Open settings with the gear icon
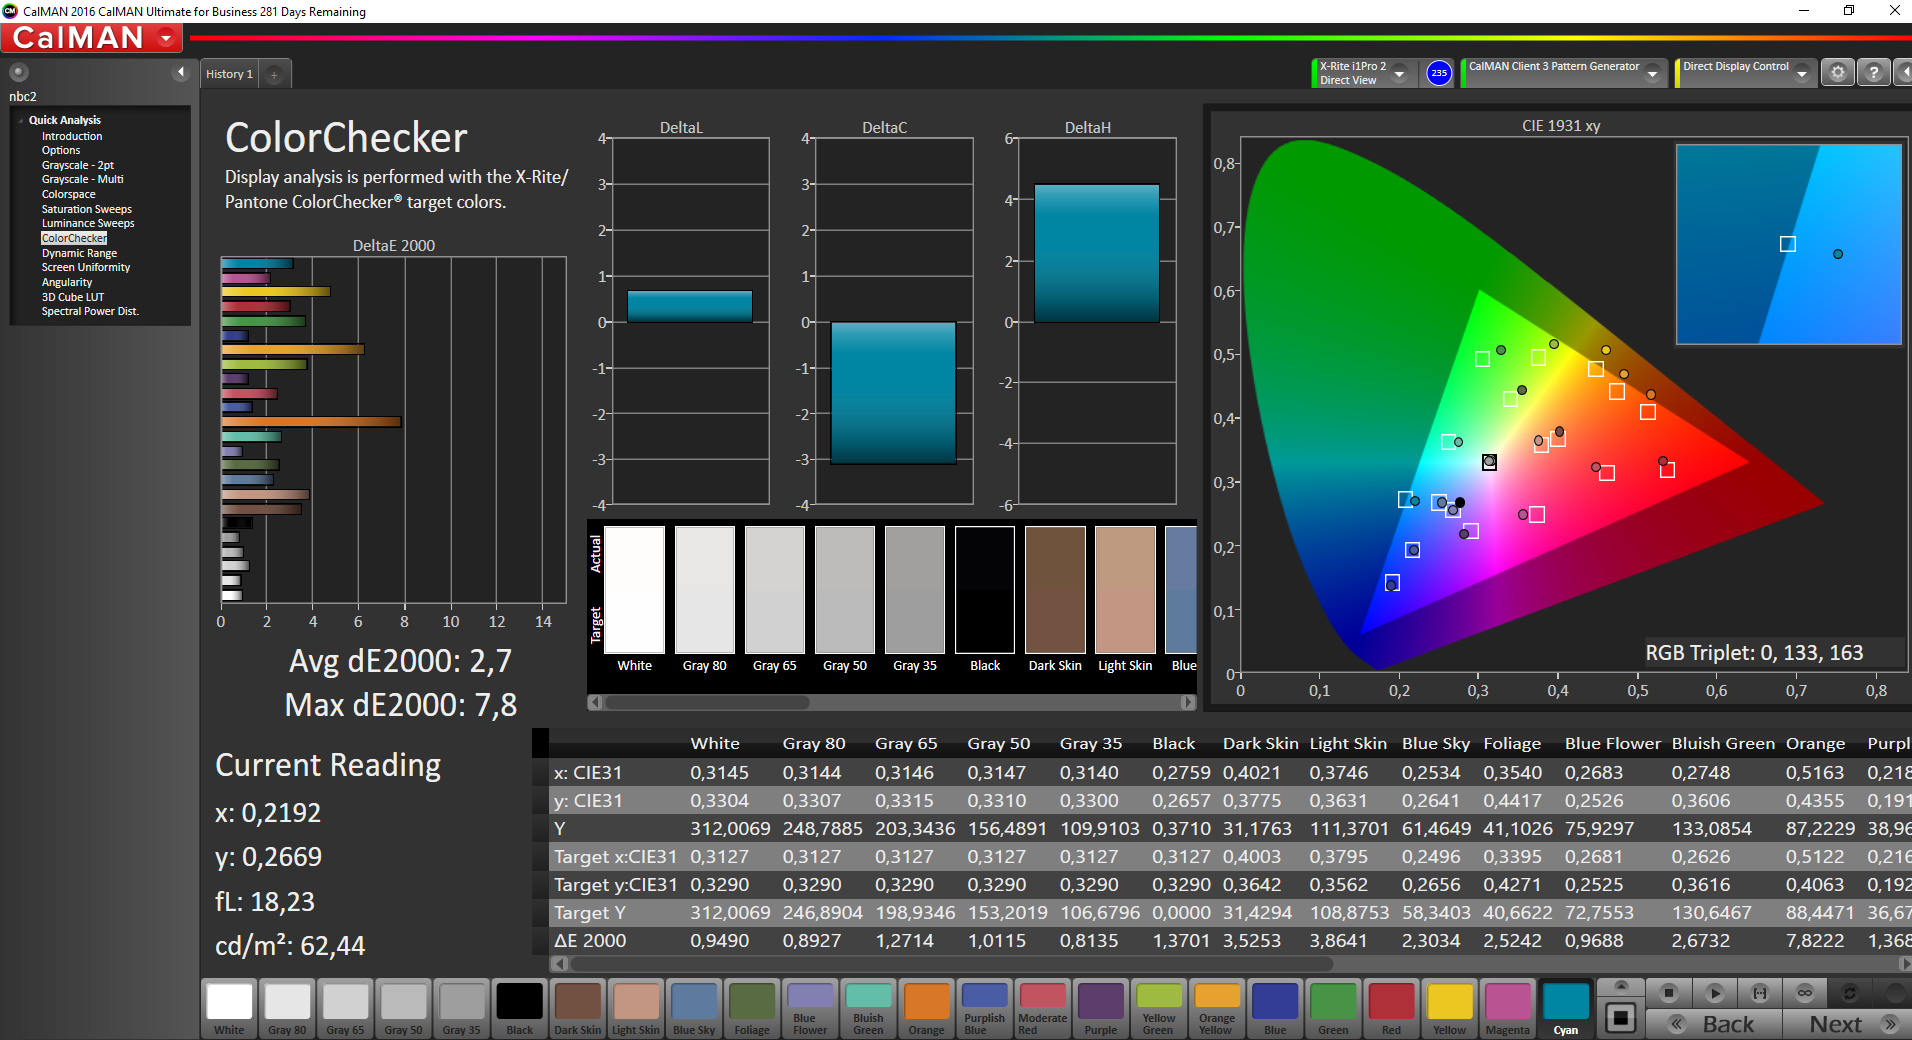This screenshot has height=1040, width=1912. 1837,73
